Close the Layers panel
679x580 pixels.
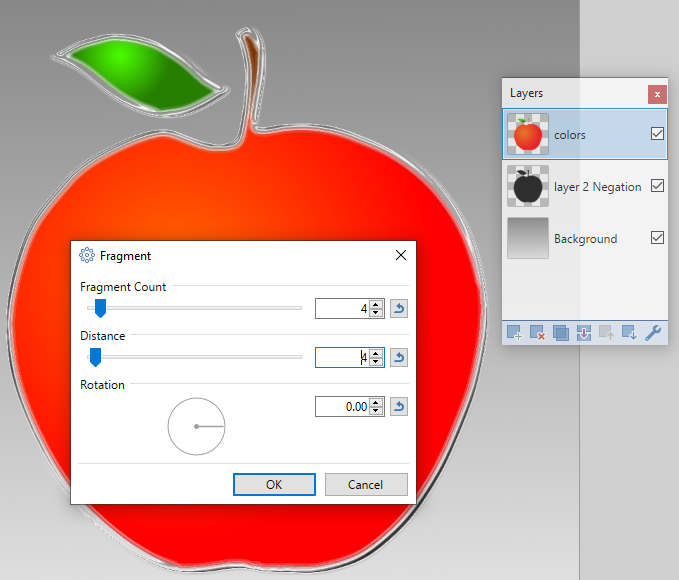[657, 94]
